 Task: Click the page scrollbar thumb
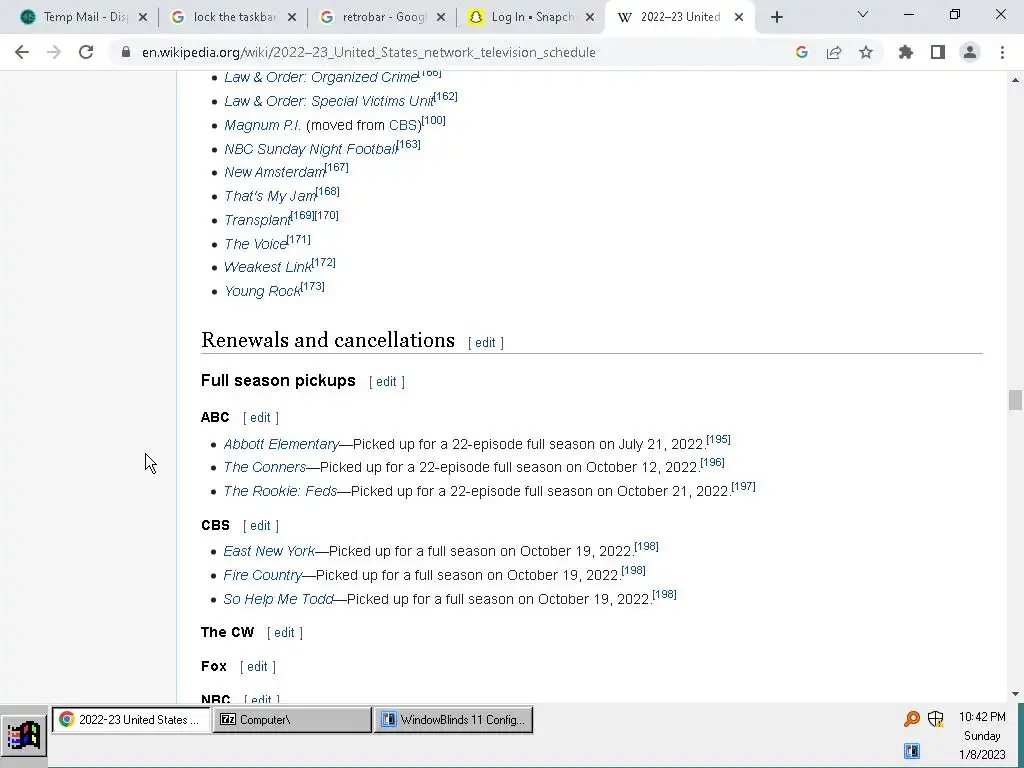point(1015,400)
